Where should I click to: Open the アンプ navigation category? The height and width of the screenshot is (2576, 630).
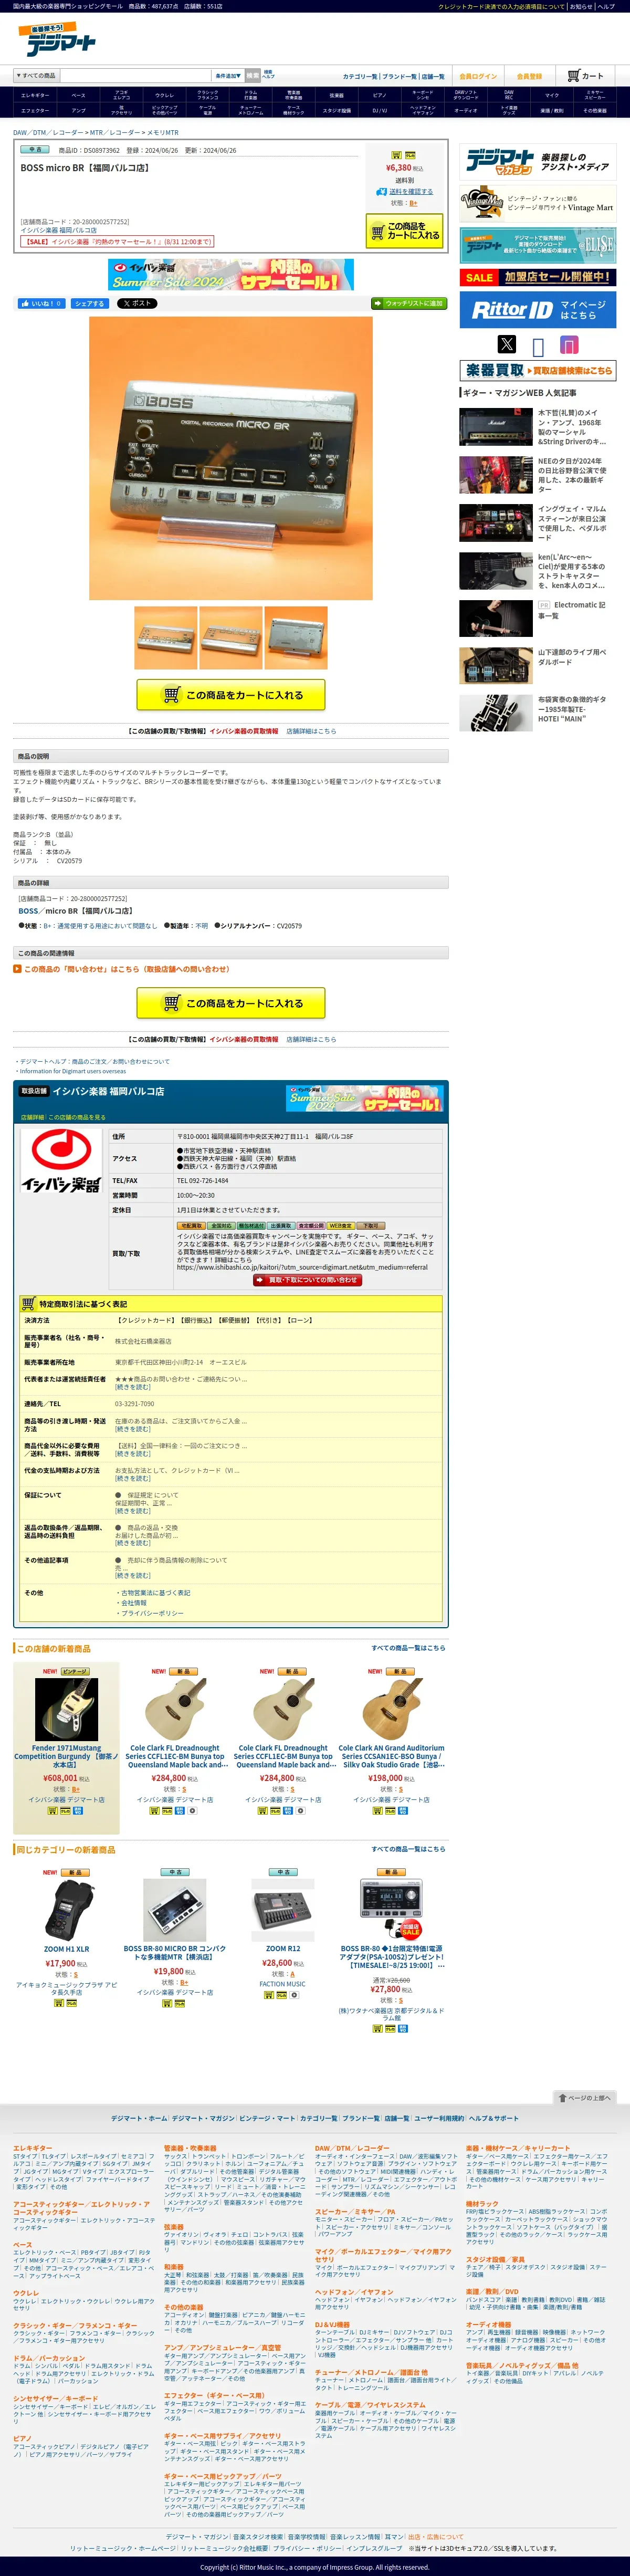(78, 111)
